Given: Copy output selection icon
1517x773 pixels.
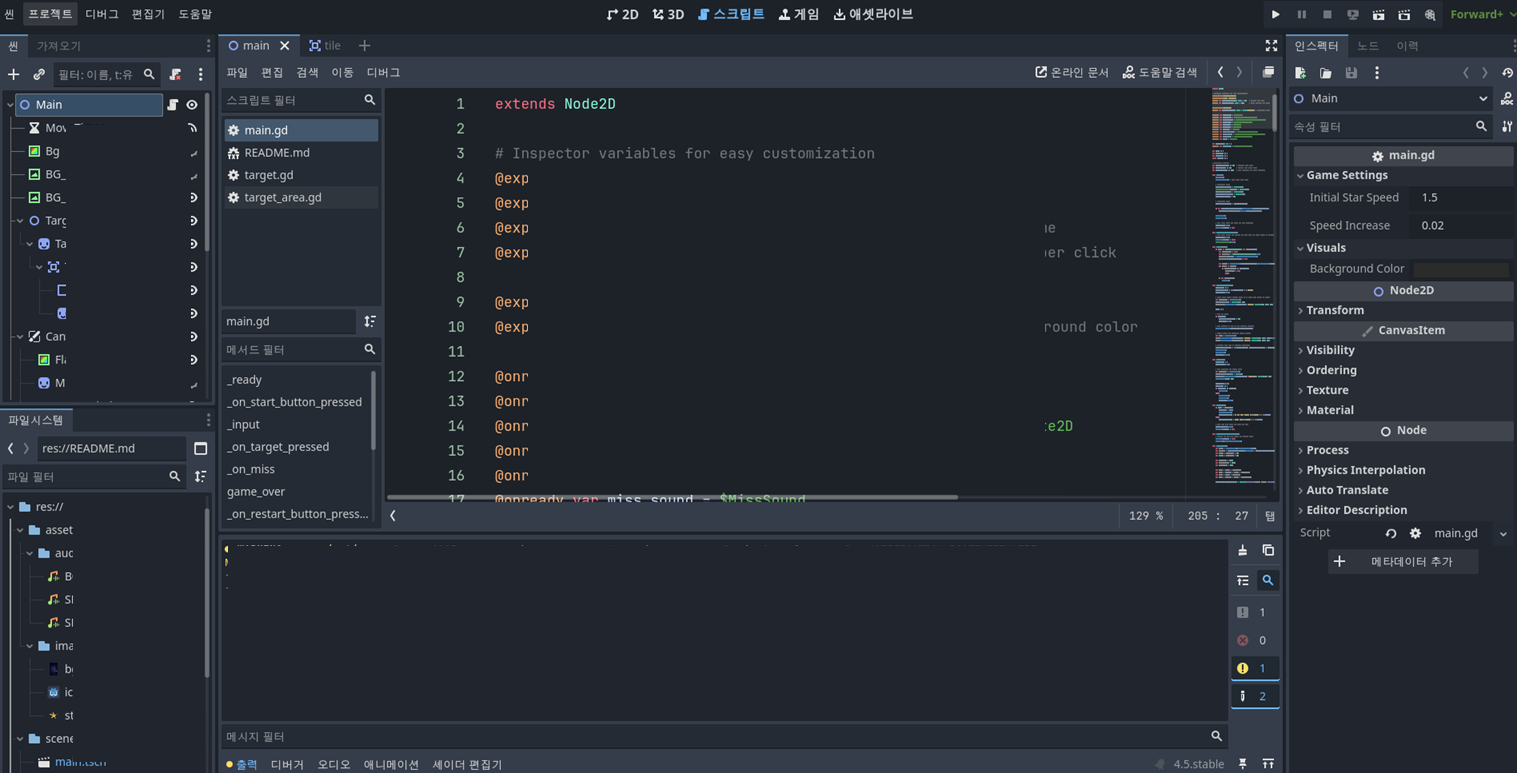Looking at the screenshot, I should pos(1268,551).
